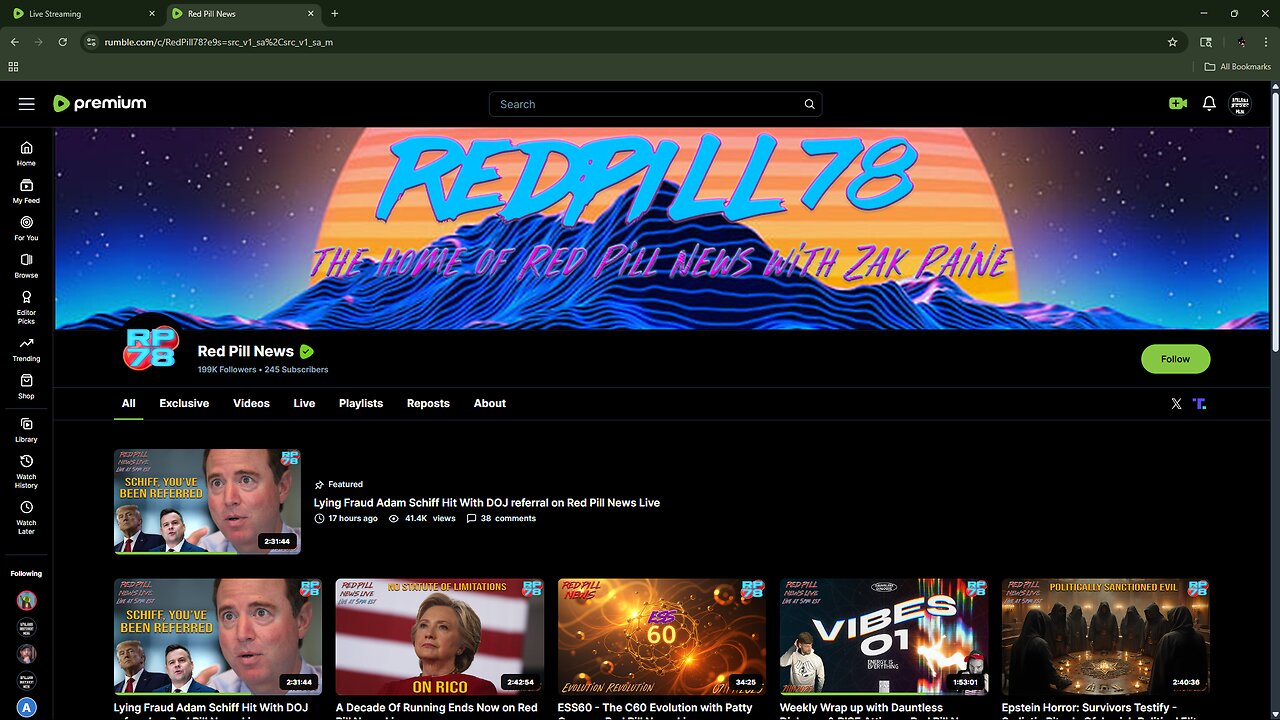This screenshot has width=1280, height=720.
Task: Bookmark this page with star icon
Action: 1172,42
